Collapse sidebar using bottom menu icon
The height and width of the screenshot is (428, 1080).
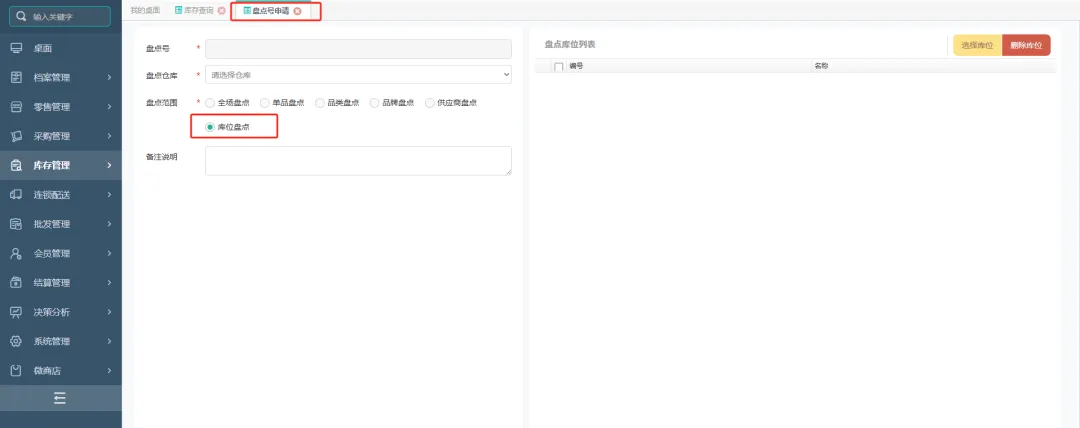[x=60, y=398]
